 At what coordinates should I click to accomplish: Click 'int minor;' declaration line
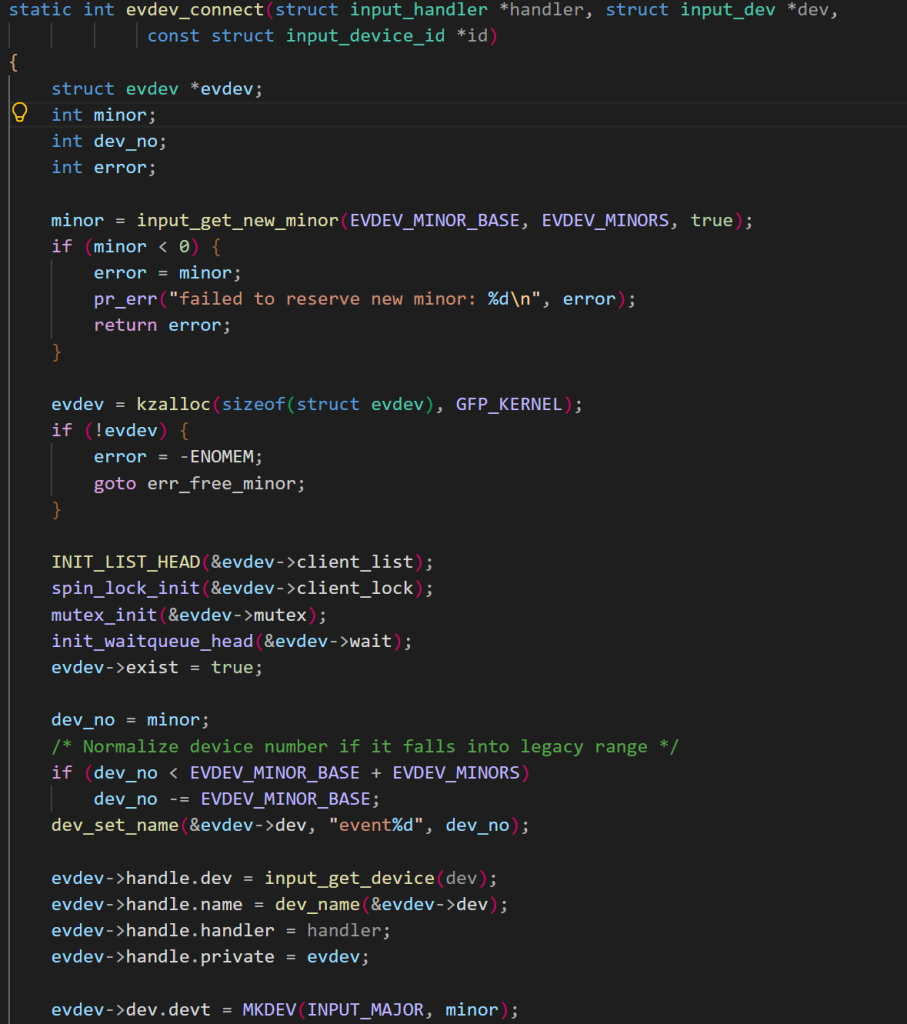(104, 115)
